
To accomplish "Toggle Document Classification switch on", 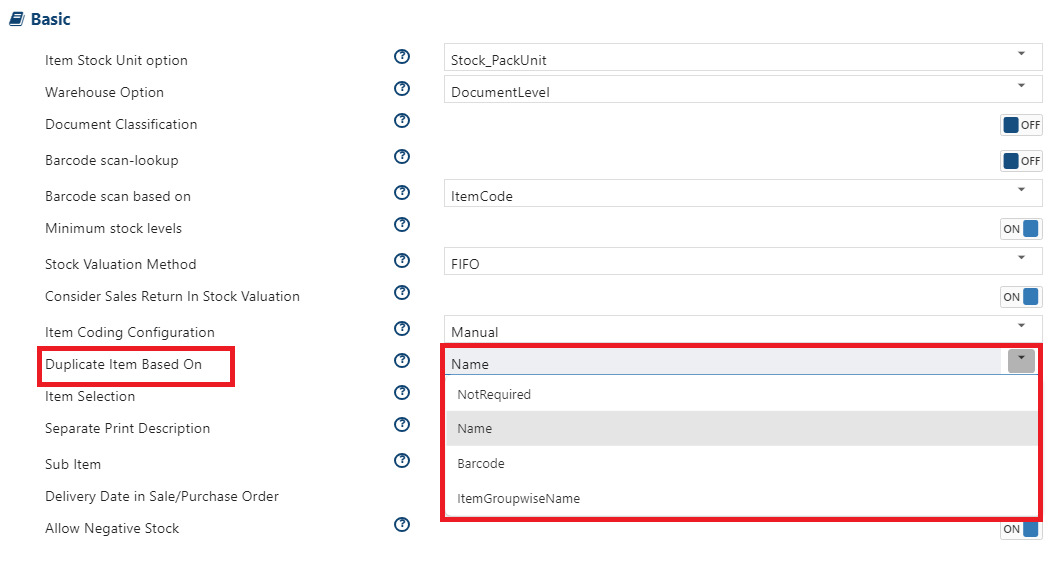I will click(1021, 125).
